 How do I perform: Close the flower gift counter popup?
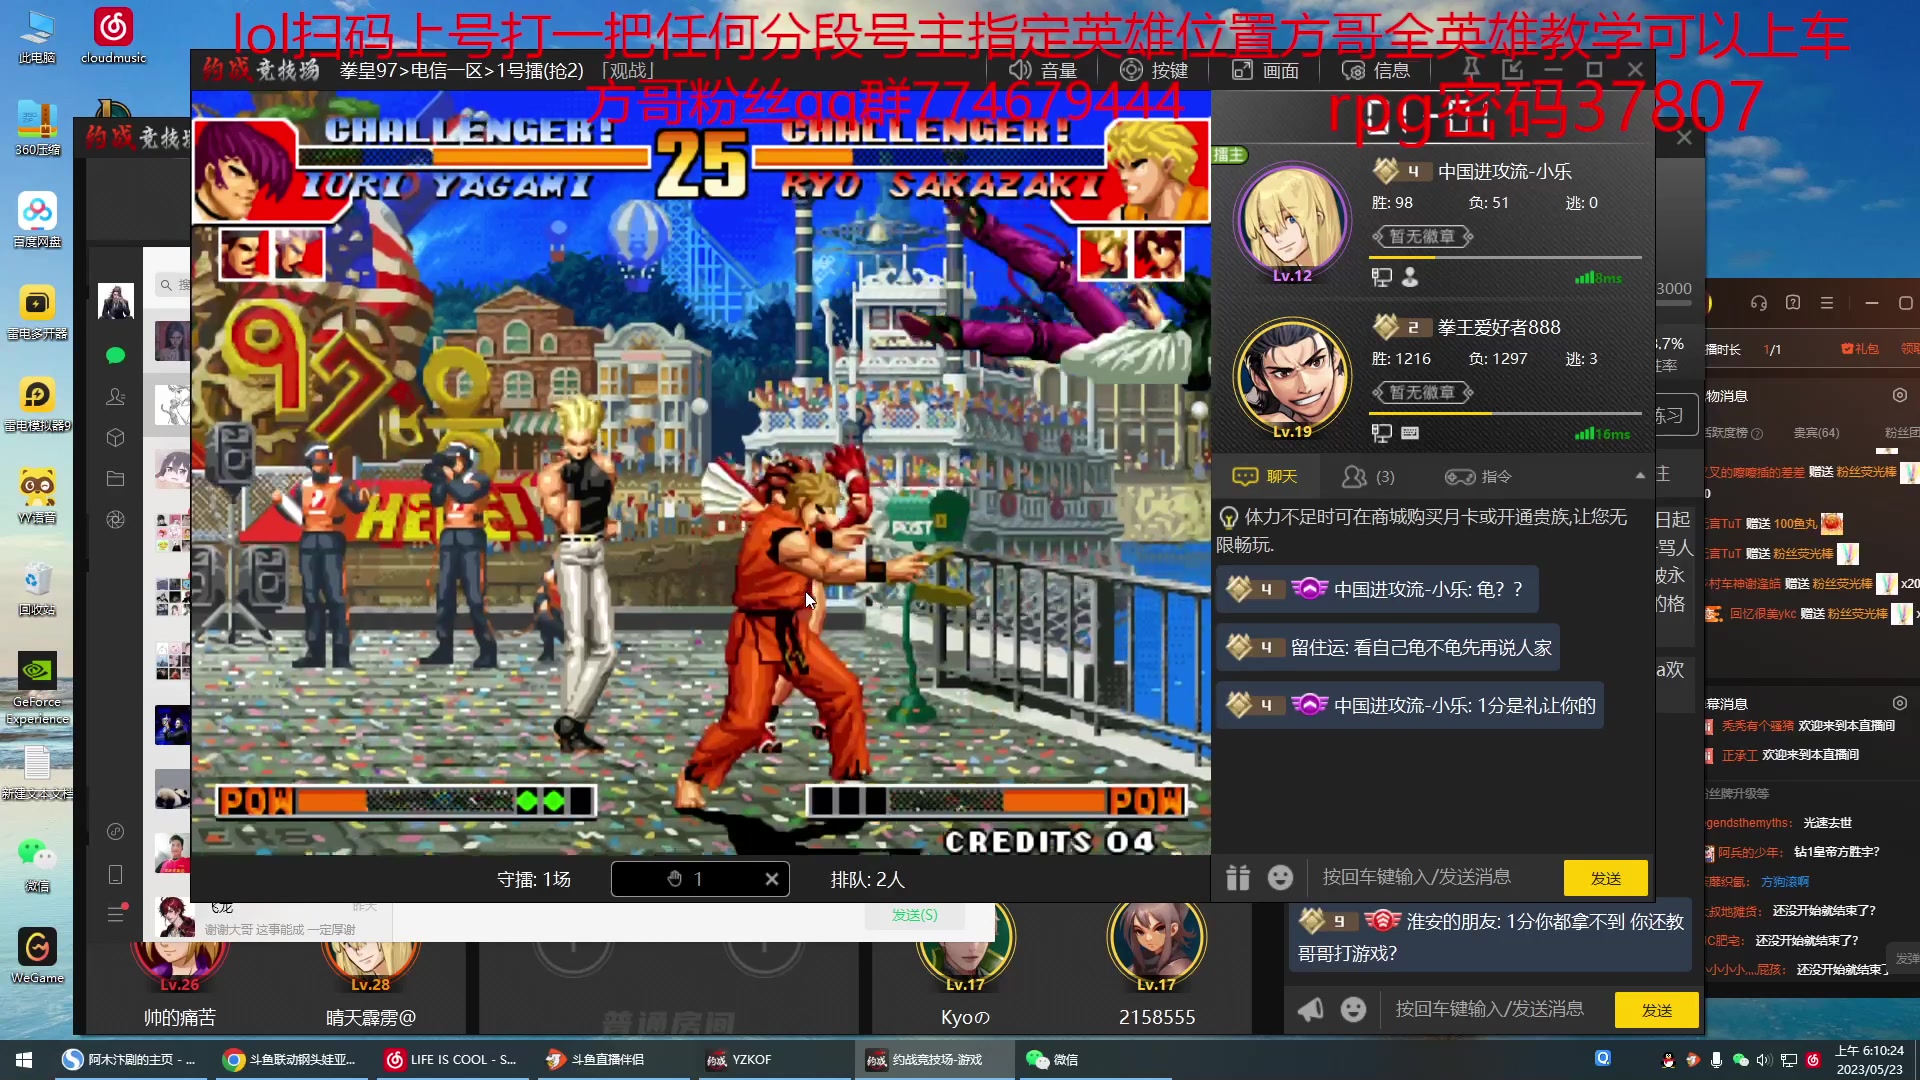tap(771, 879)
